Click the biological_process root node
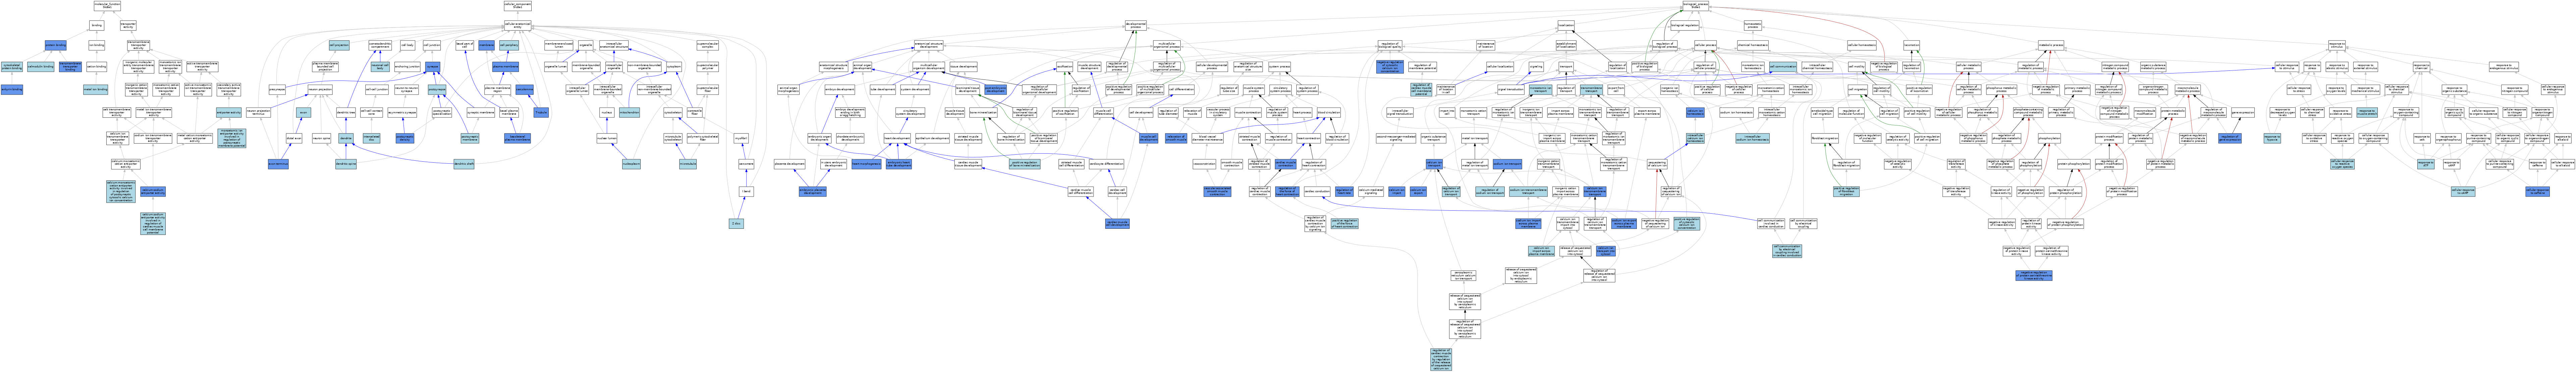The image size is (2576, 372). (x=1696, y=6)
